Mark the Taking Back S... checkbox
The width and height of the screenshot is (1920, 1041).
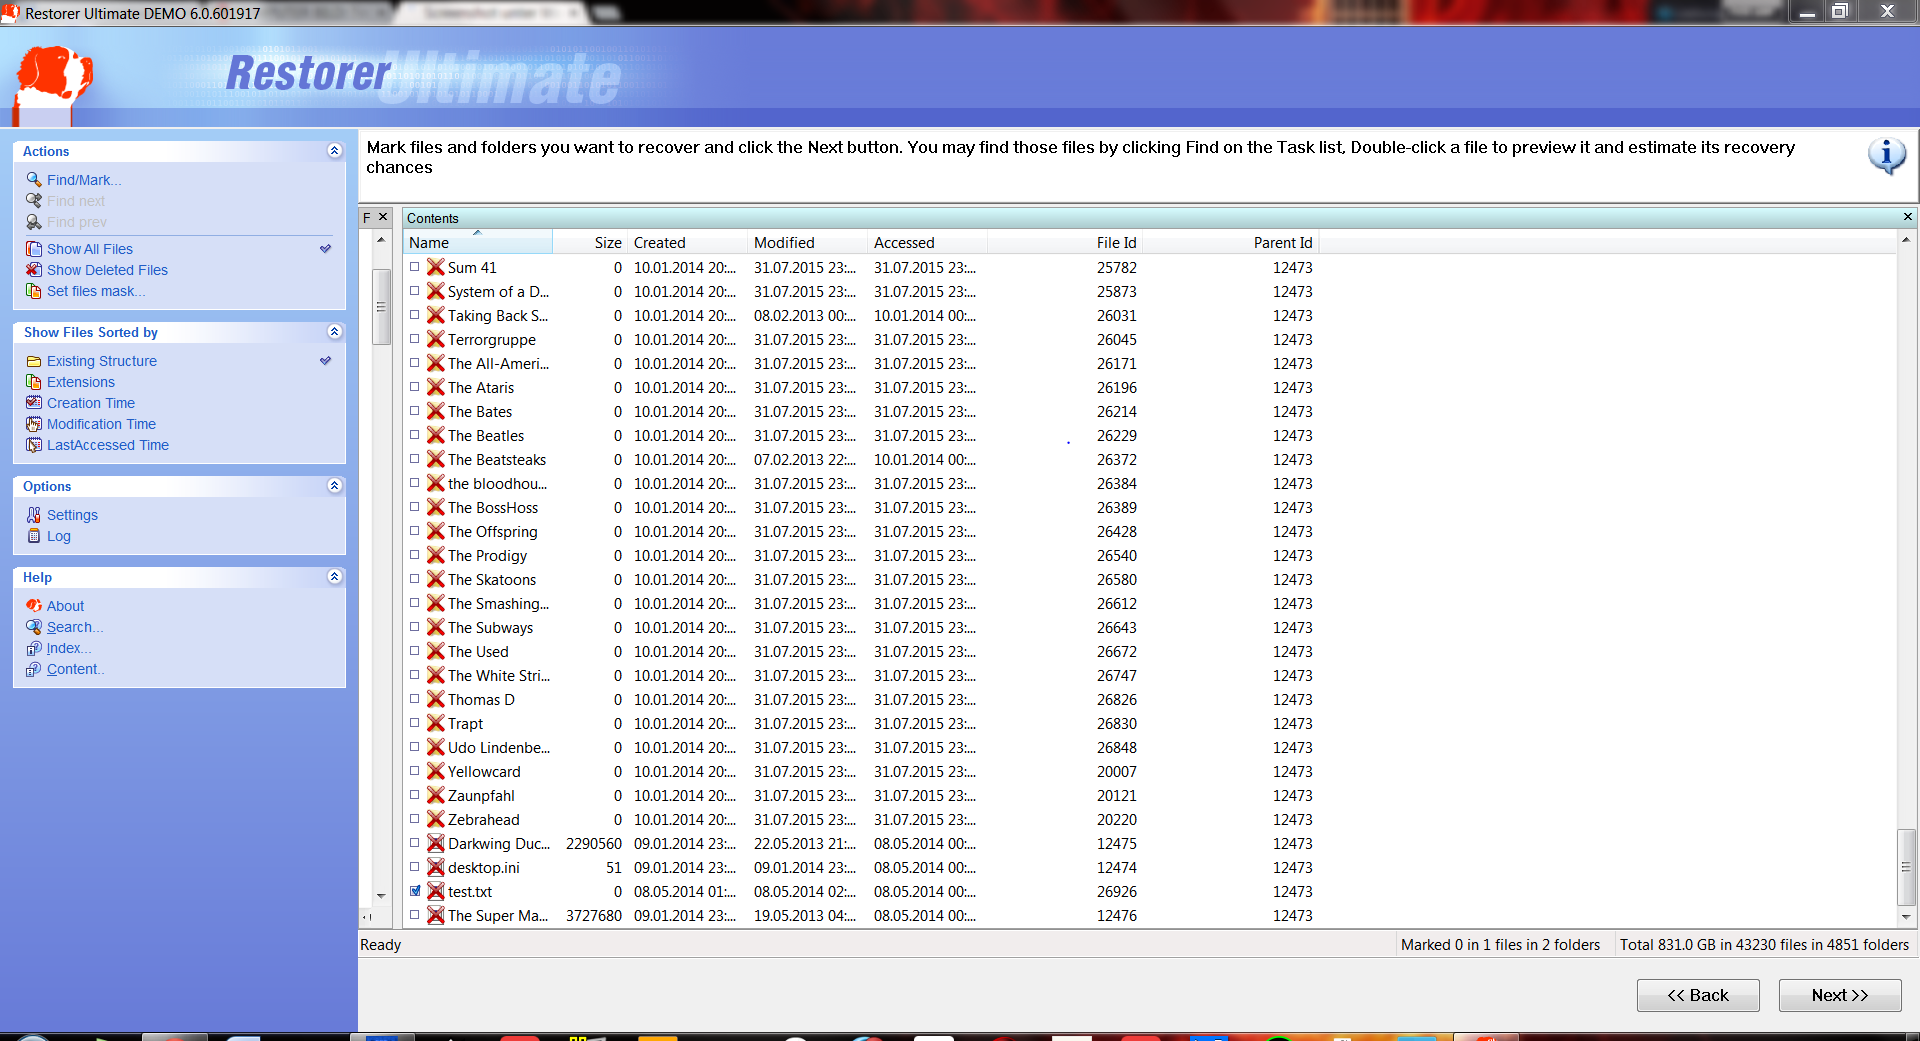[x=415, y=315]
